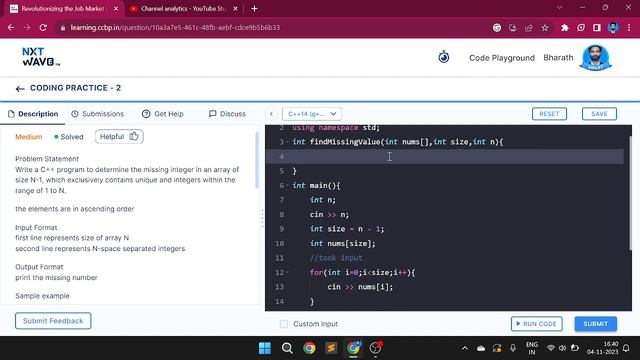Toggle the Custom Input checkbox
The image size is (640, 360).
click(284, 324)
